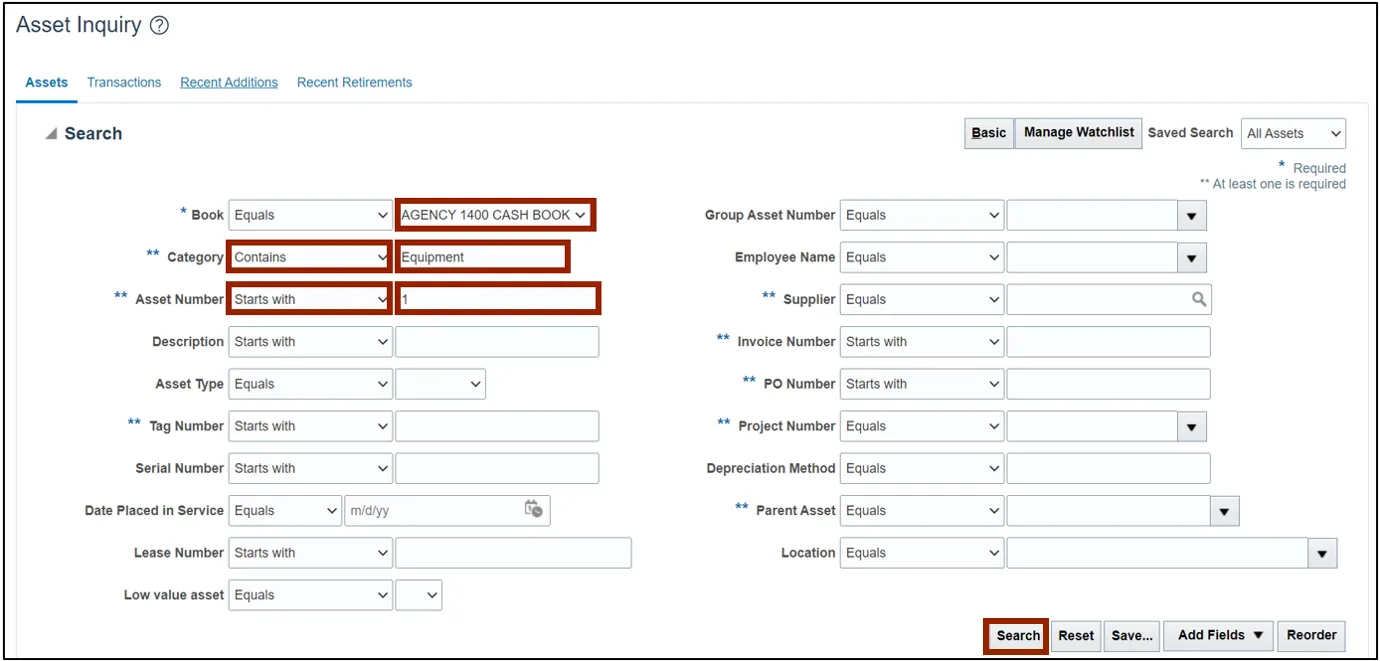Click the Search button
This screenshot has width=1380, height=661.
[x=1017, y=636]
